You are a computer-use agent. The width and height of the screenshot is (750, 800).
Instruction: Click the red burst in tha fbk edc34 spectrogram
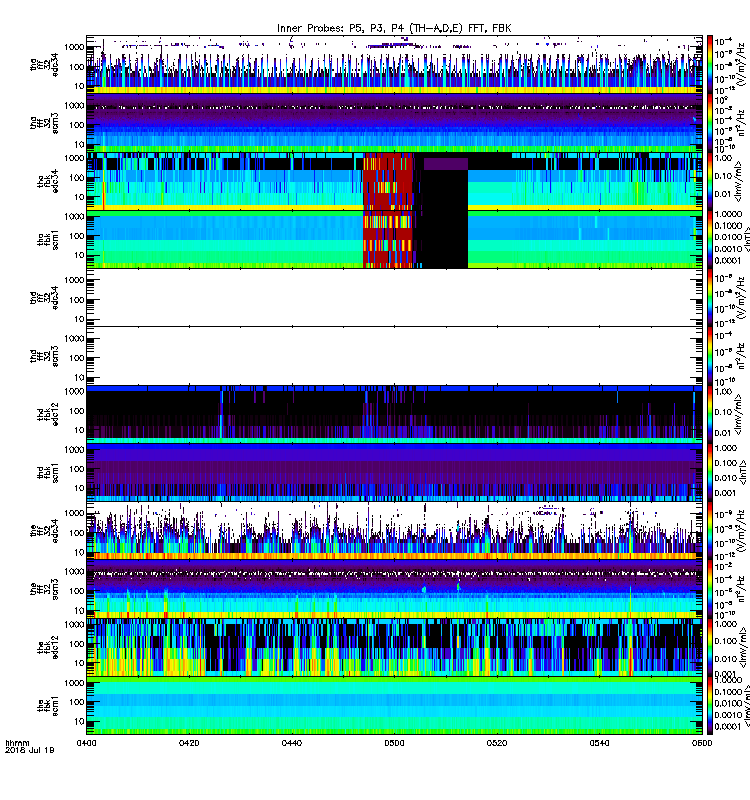(388, 181)
